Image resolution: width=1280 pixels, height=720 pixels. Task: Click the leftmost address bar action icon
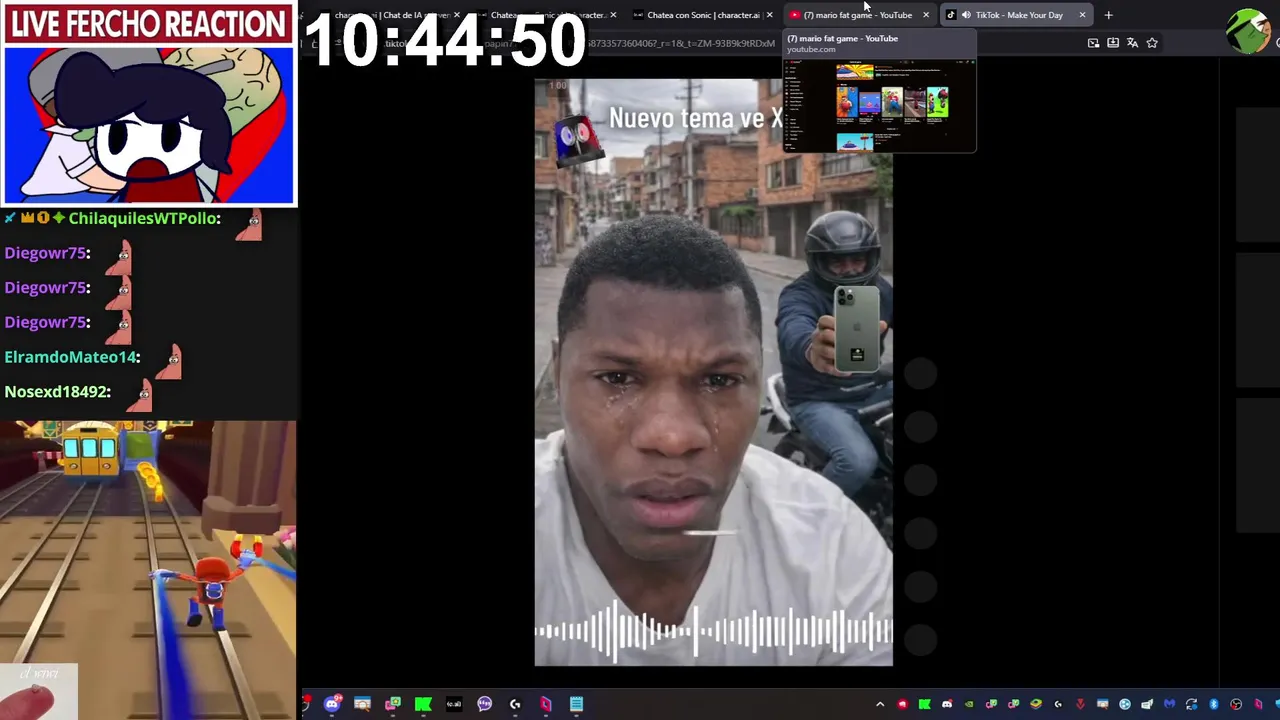click(1093, 43)
